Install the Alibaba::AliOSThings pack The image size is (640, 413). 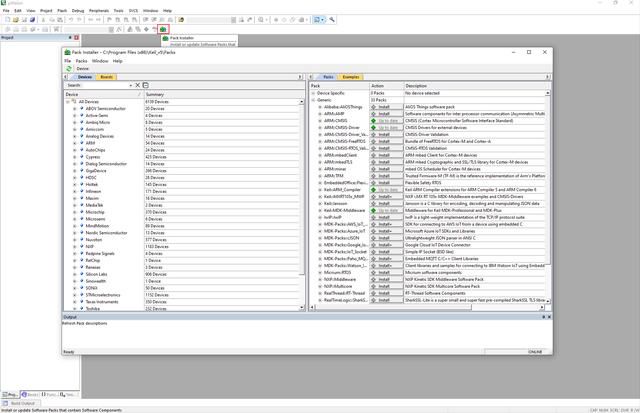coord(386,107)
